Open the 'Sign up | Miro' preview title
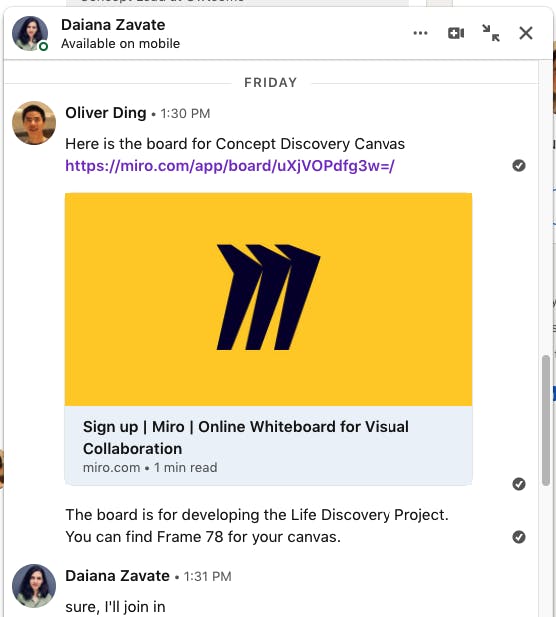556x617 pixels. [x=246, y=438]
